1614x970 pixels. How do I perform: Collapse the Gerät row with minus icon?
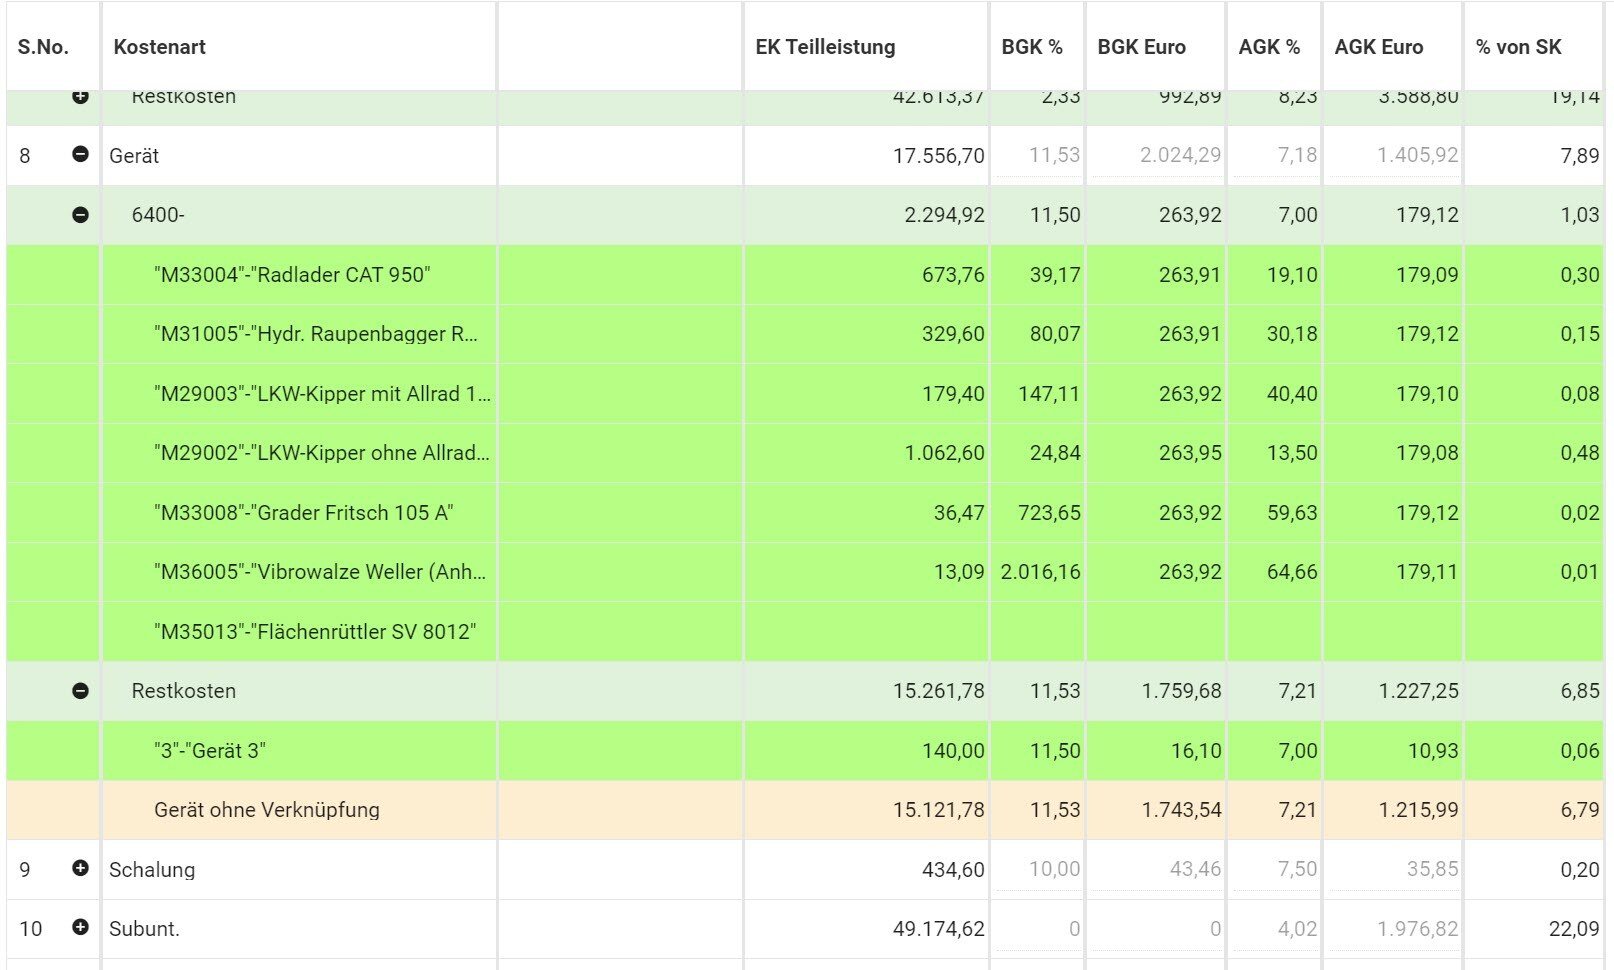[80, 155]
